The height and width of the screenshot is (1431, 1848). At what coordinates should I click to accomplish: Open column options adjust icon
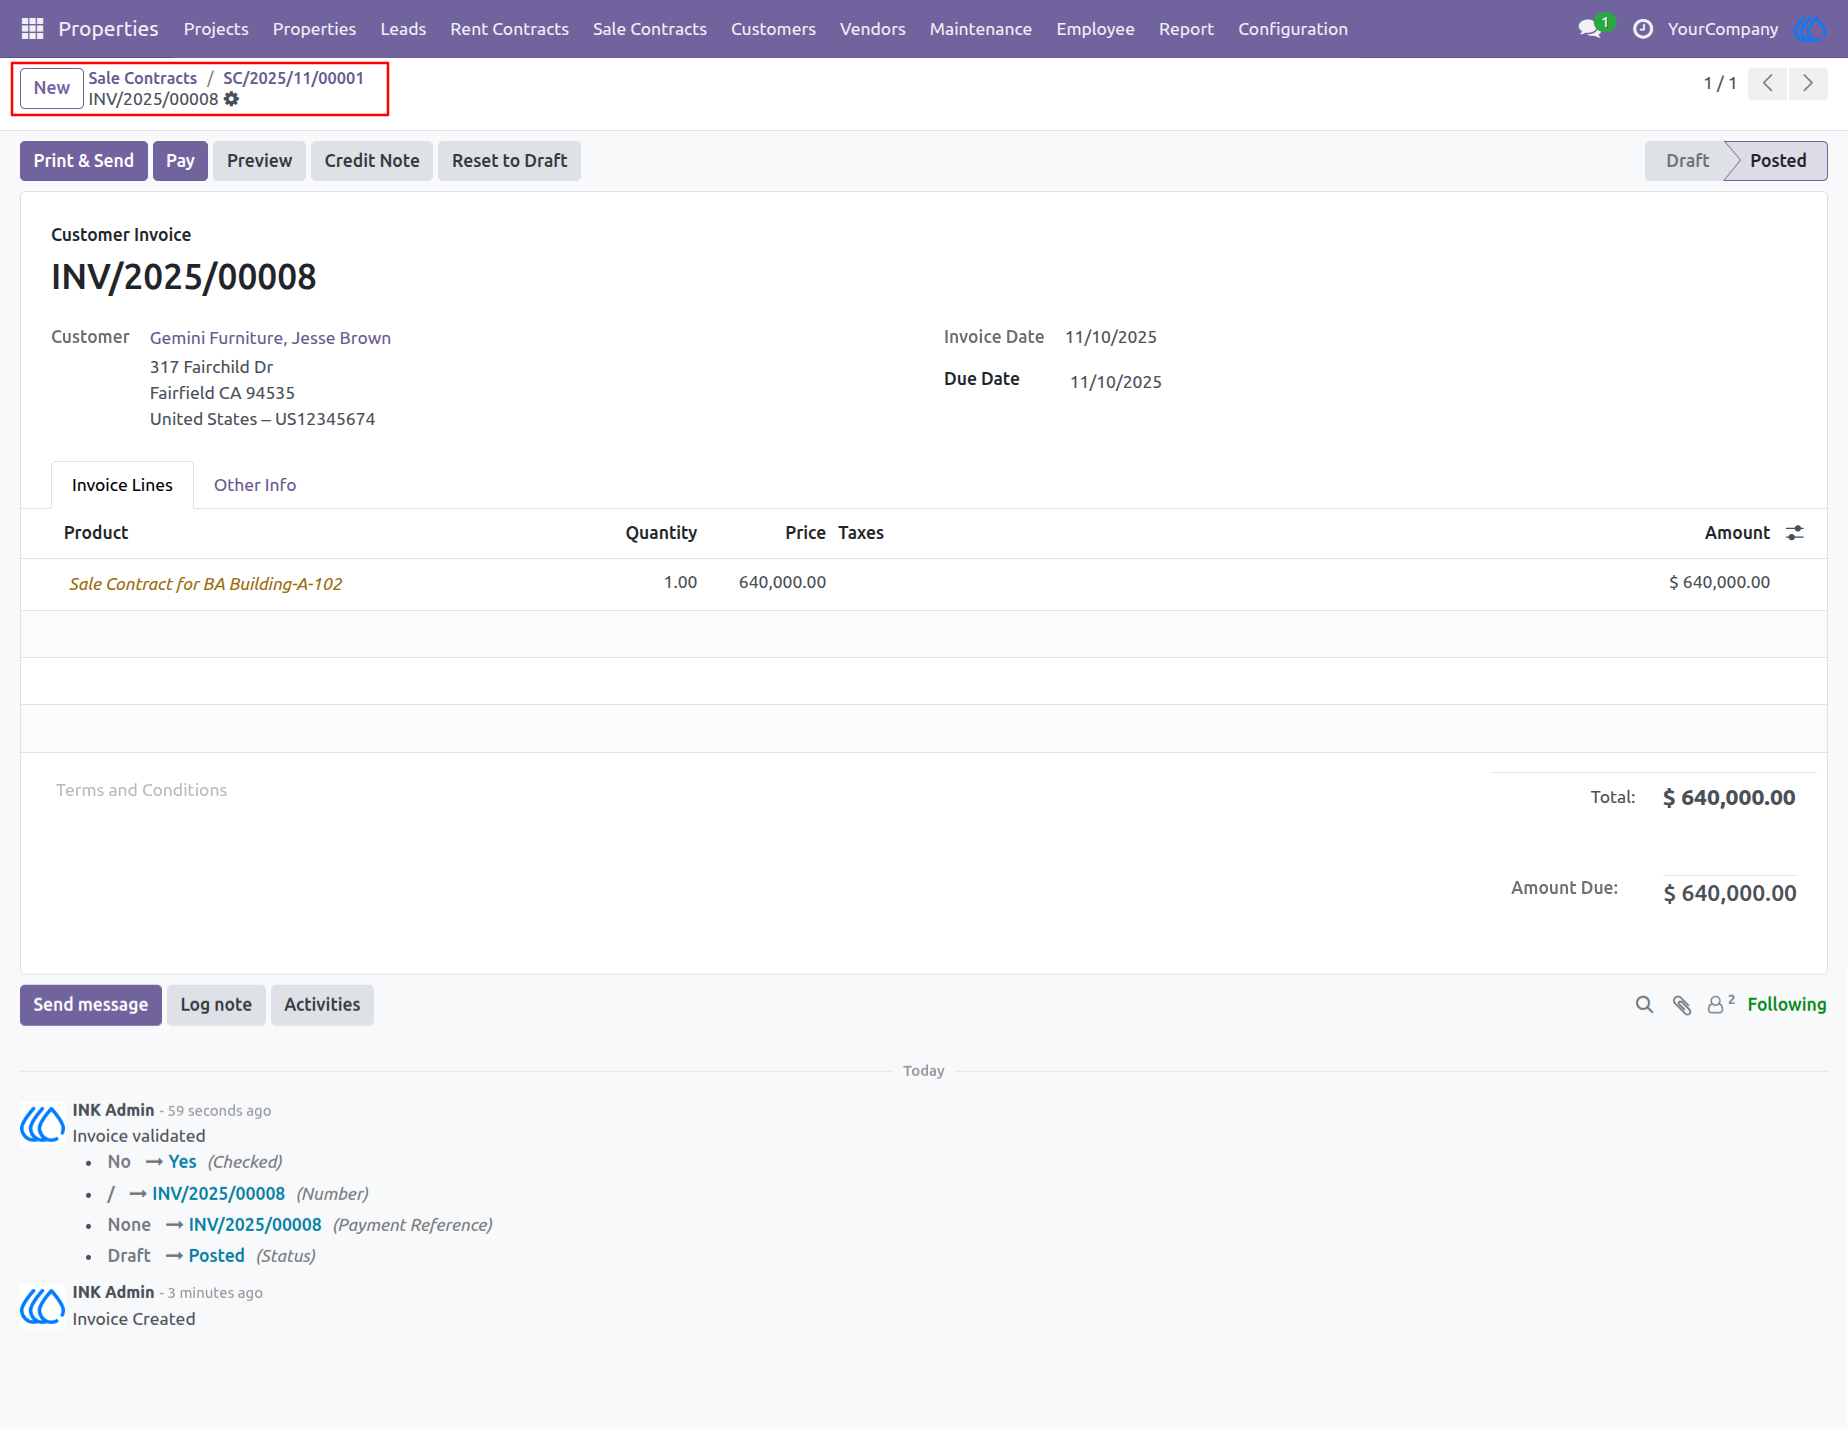click(x=1795, y=533)
